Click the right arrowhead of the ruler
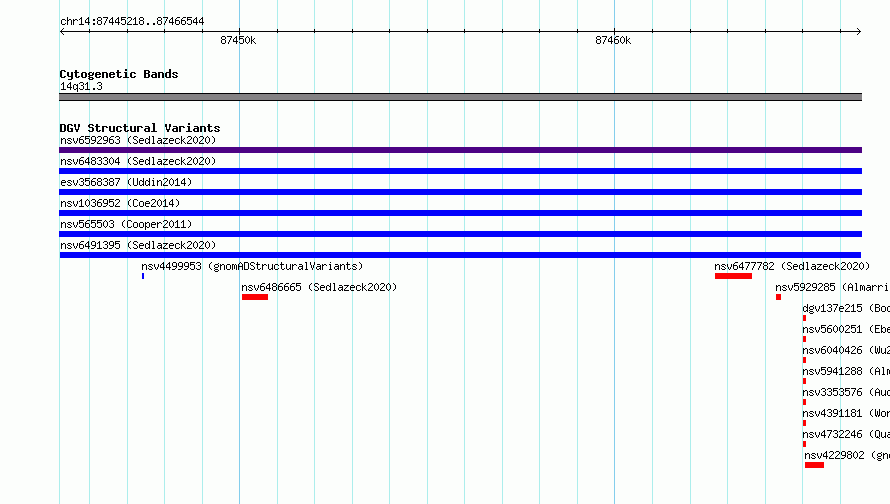Viewport: 890px width, 504px height. click(x=859, y=32)
